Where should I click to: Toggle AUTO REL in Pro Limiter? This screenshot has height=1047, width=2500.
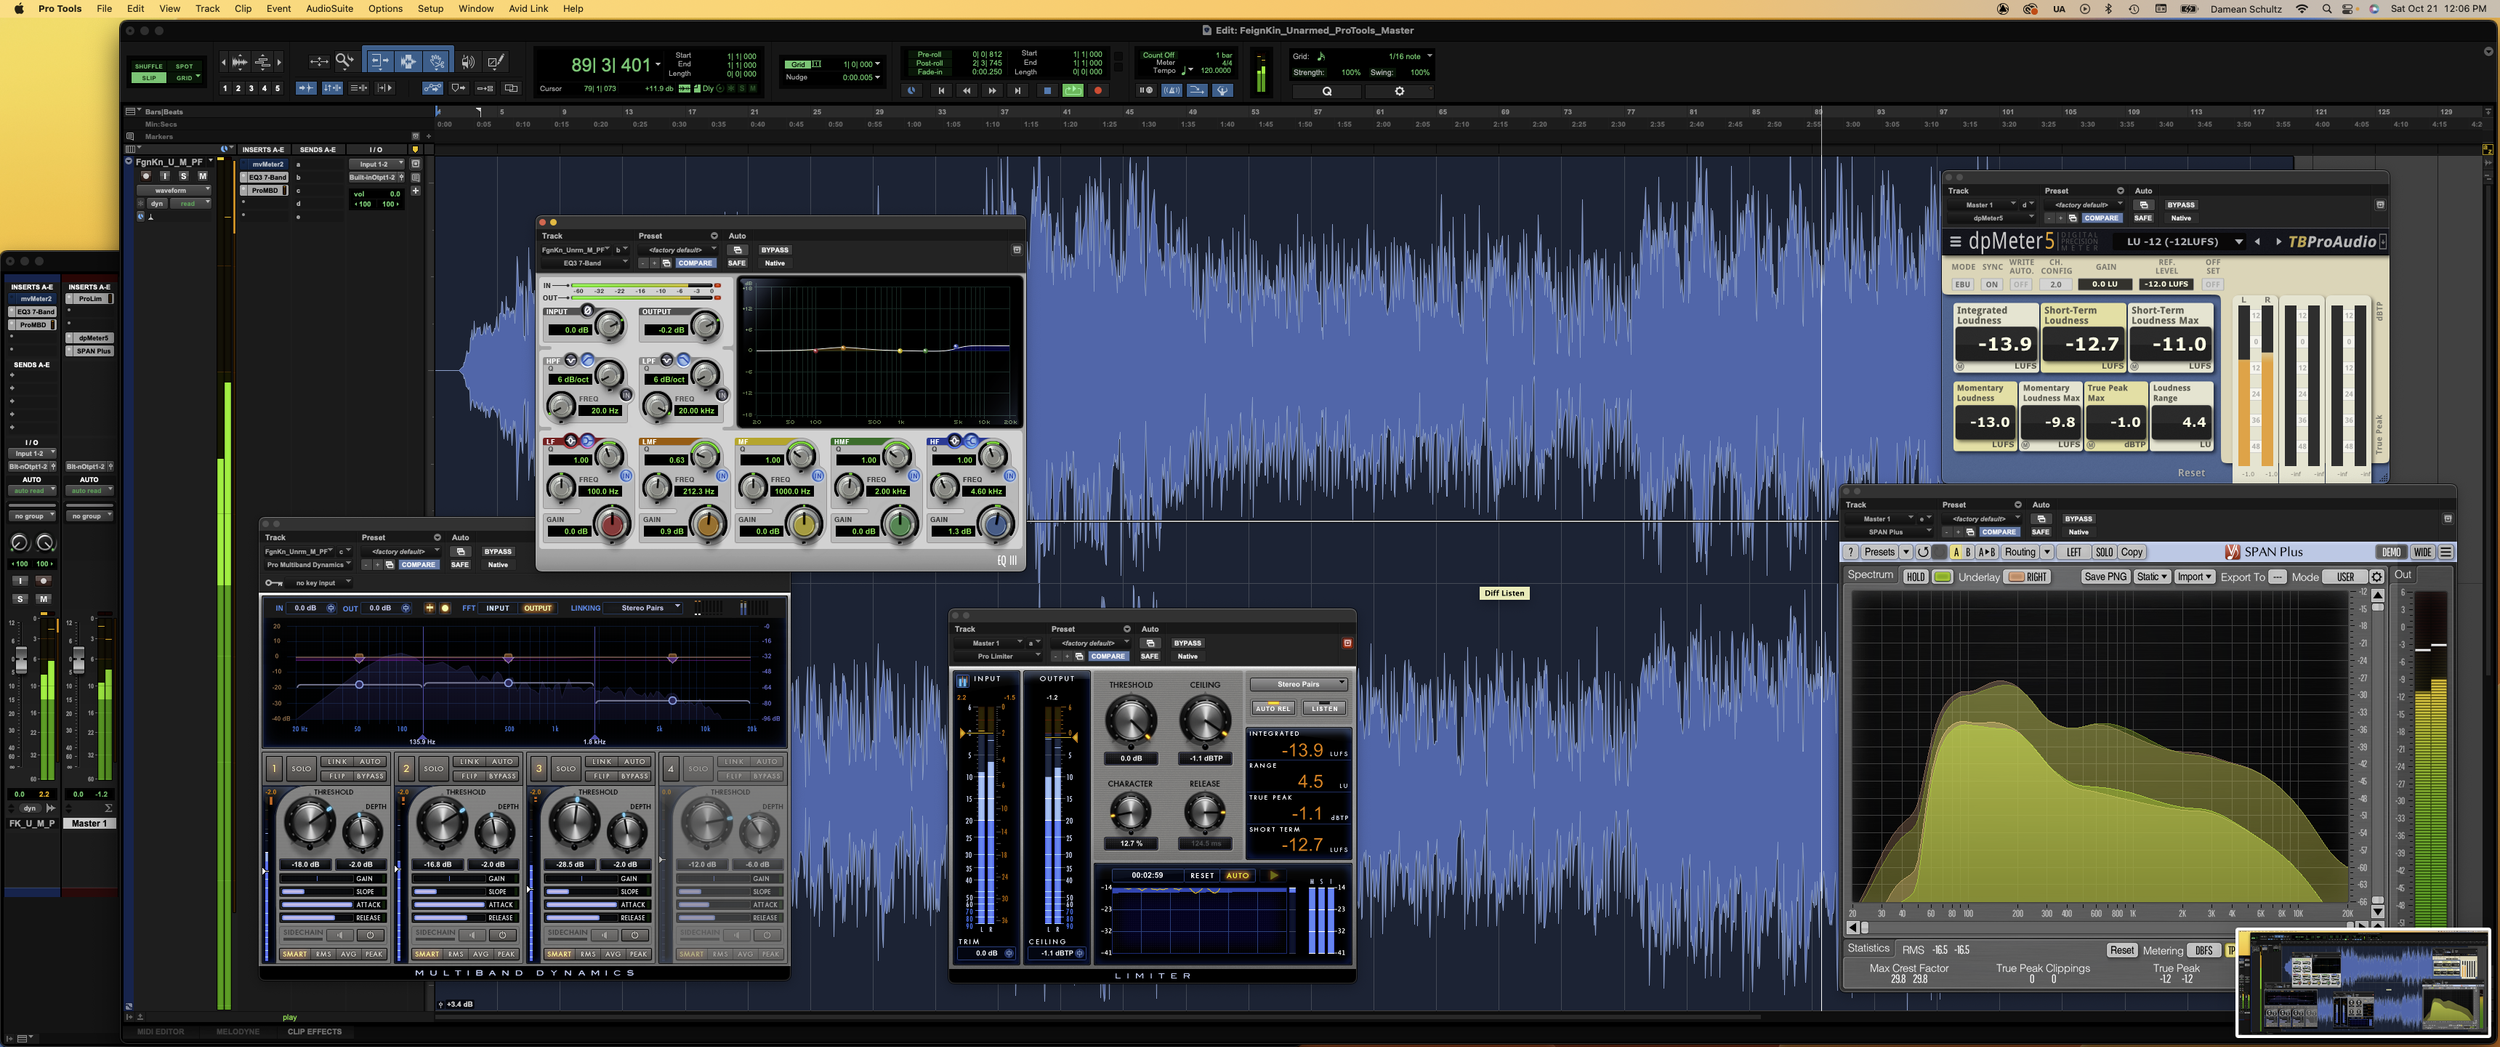[x=1273, y=708]
